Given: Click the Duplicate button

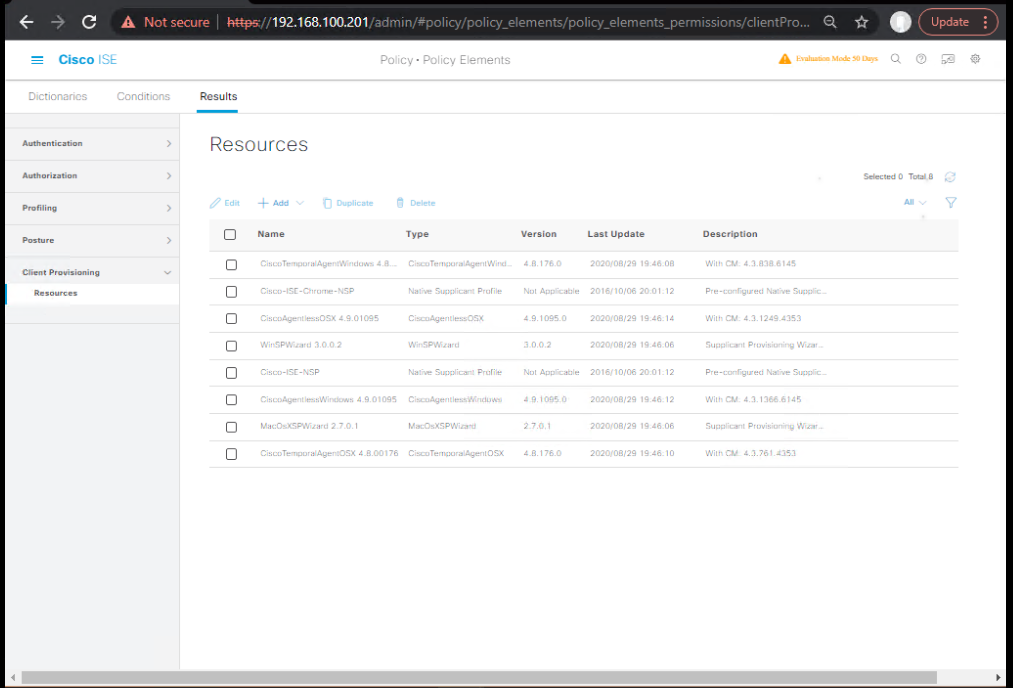Looking at the screenshot, I should [348, 203].
